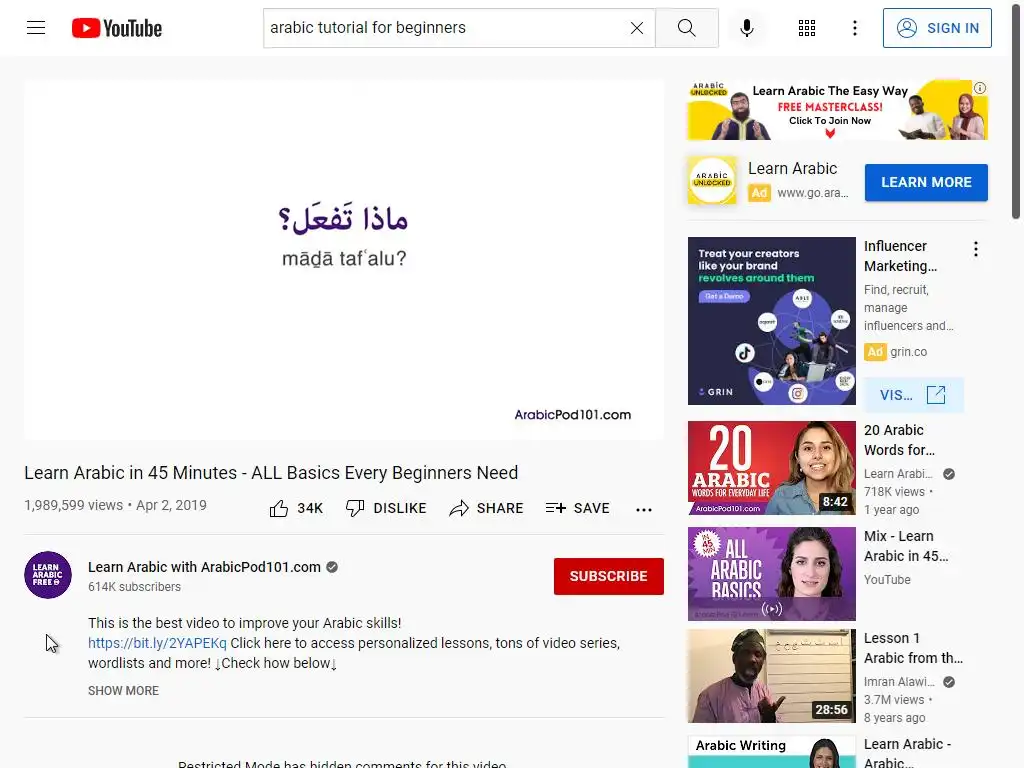
Task: Open the bit.ly/2YAPEKq description link
Action: click(x=157, y=643)
